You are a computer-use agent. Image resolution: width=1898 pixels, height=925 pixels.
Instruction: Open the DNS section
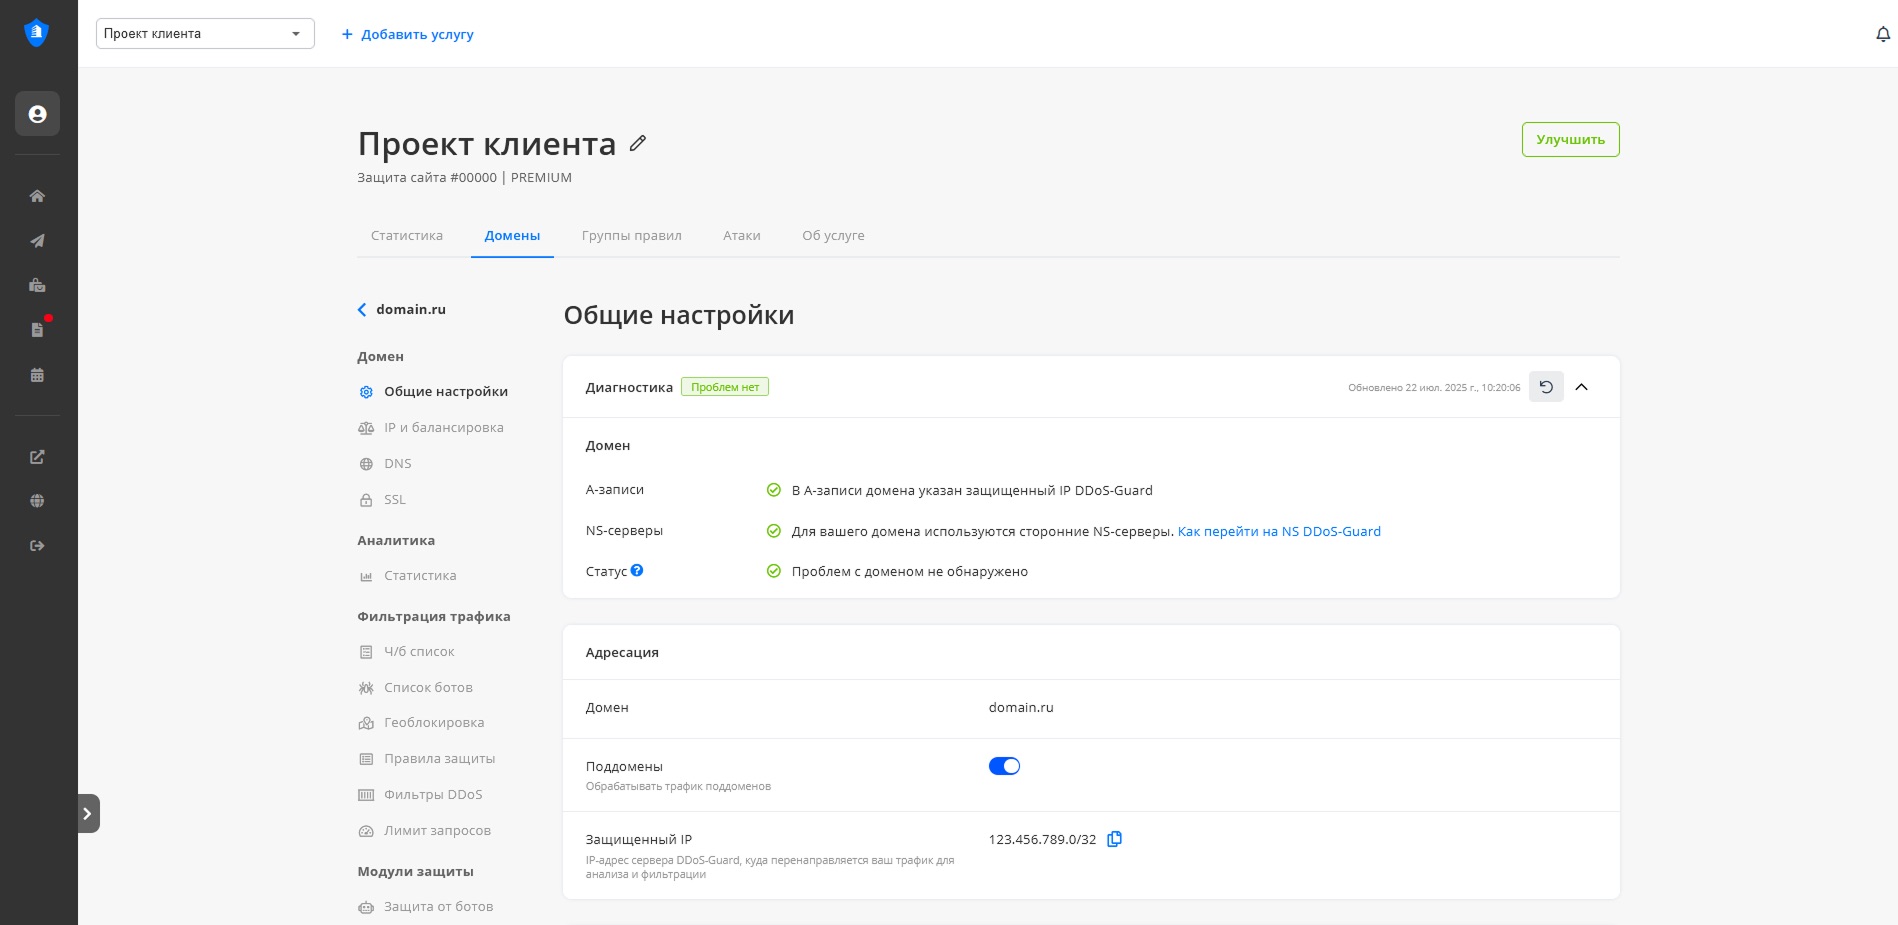[385, 464]
